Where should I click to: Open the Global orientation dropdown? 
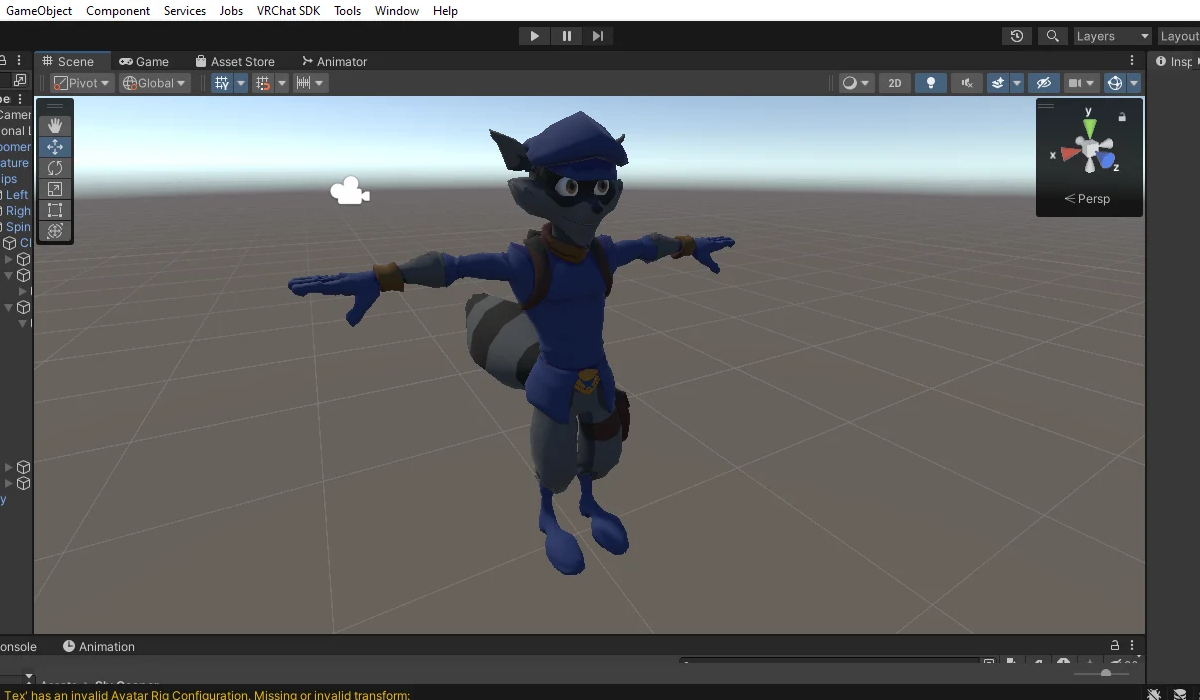coord(153,83)
